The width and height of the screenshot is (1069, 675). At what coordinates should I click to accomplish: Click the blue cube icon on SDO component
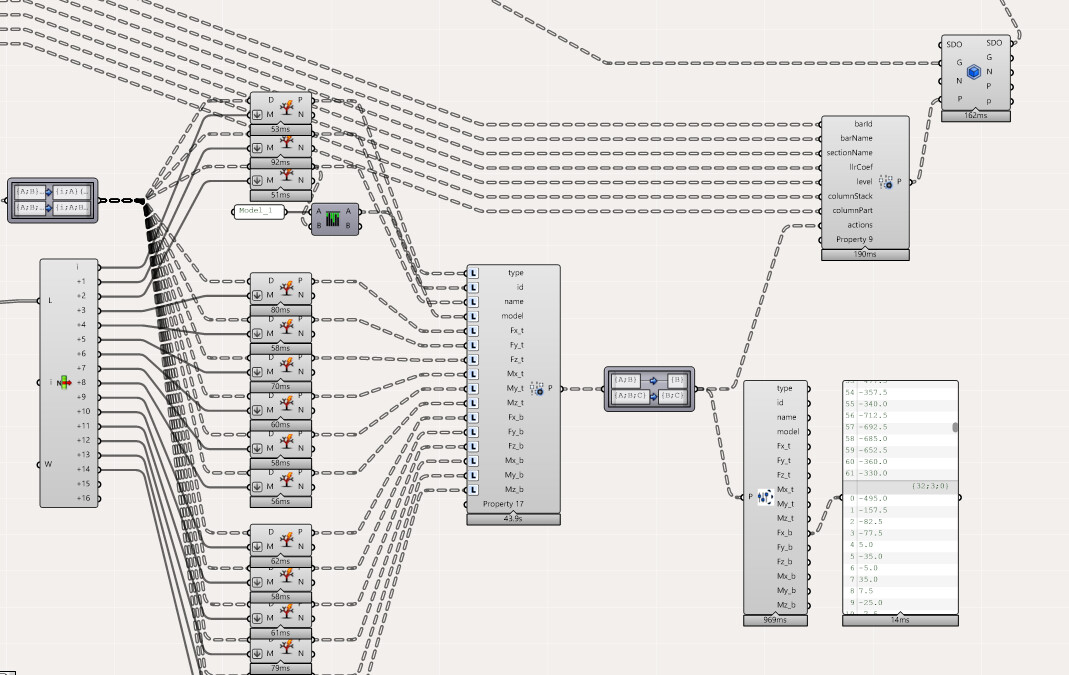click(x=974, y=72)
